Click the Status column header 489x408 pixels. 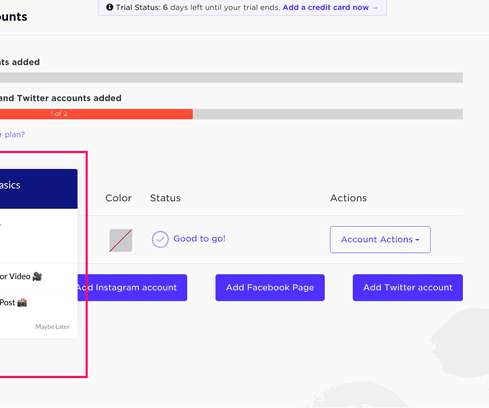165,198
